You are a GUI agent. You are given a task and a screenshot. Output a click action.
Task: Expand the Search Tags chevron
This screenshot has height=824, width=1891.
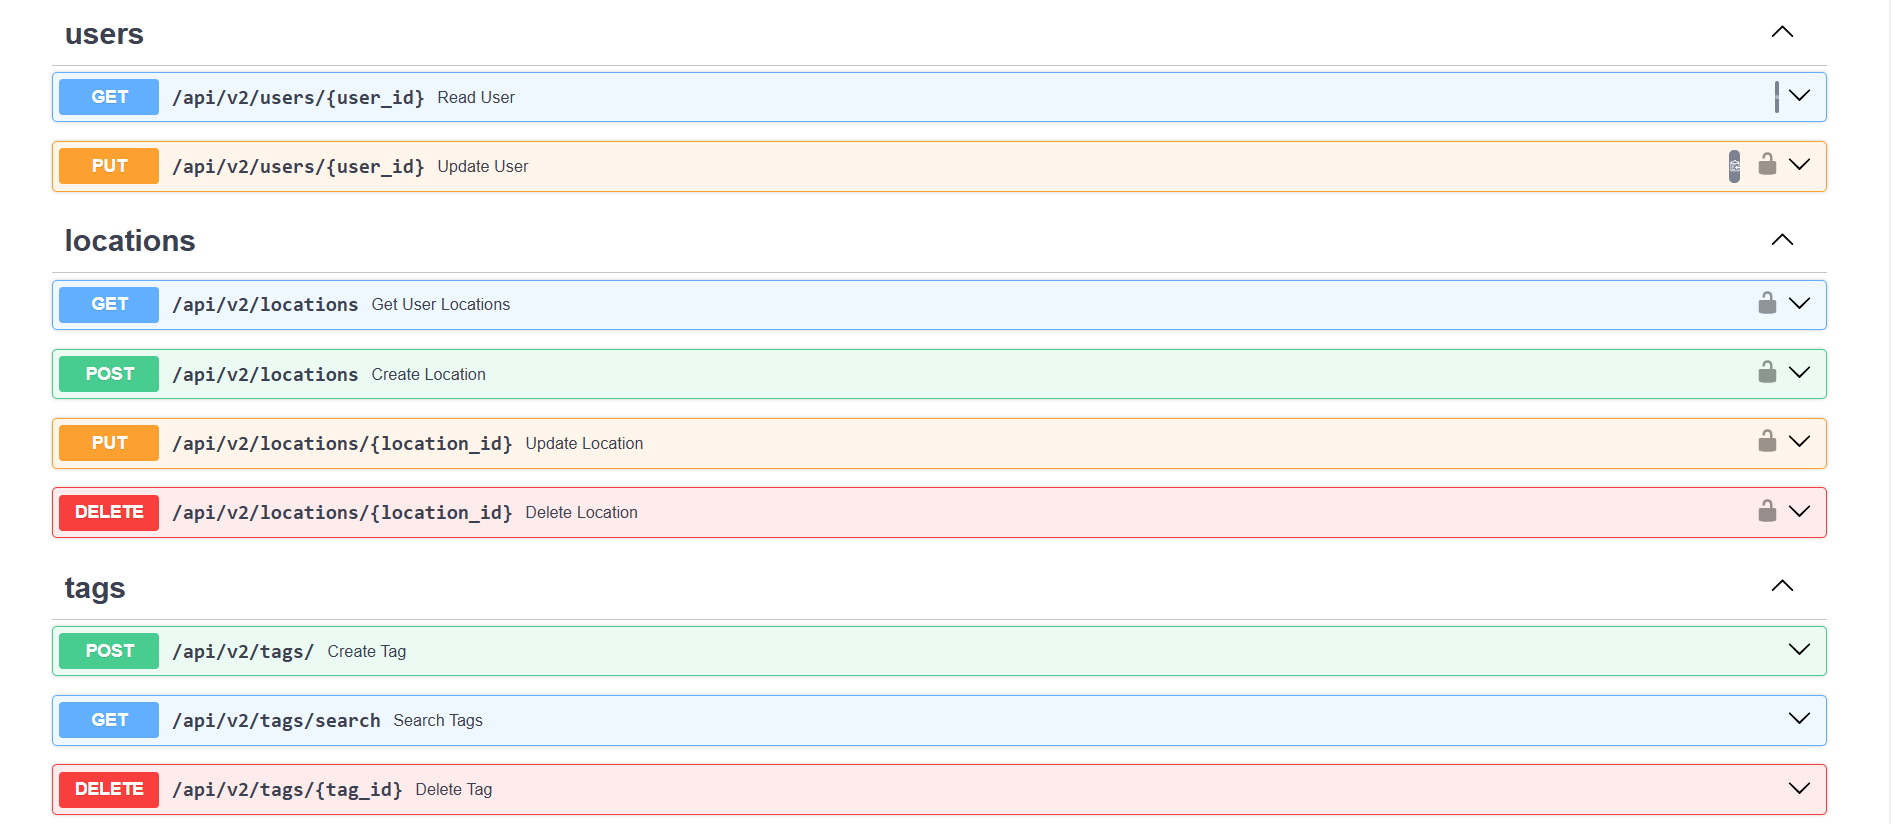[x=1799, y=719]
